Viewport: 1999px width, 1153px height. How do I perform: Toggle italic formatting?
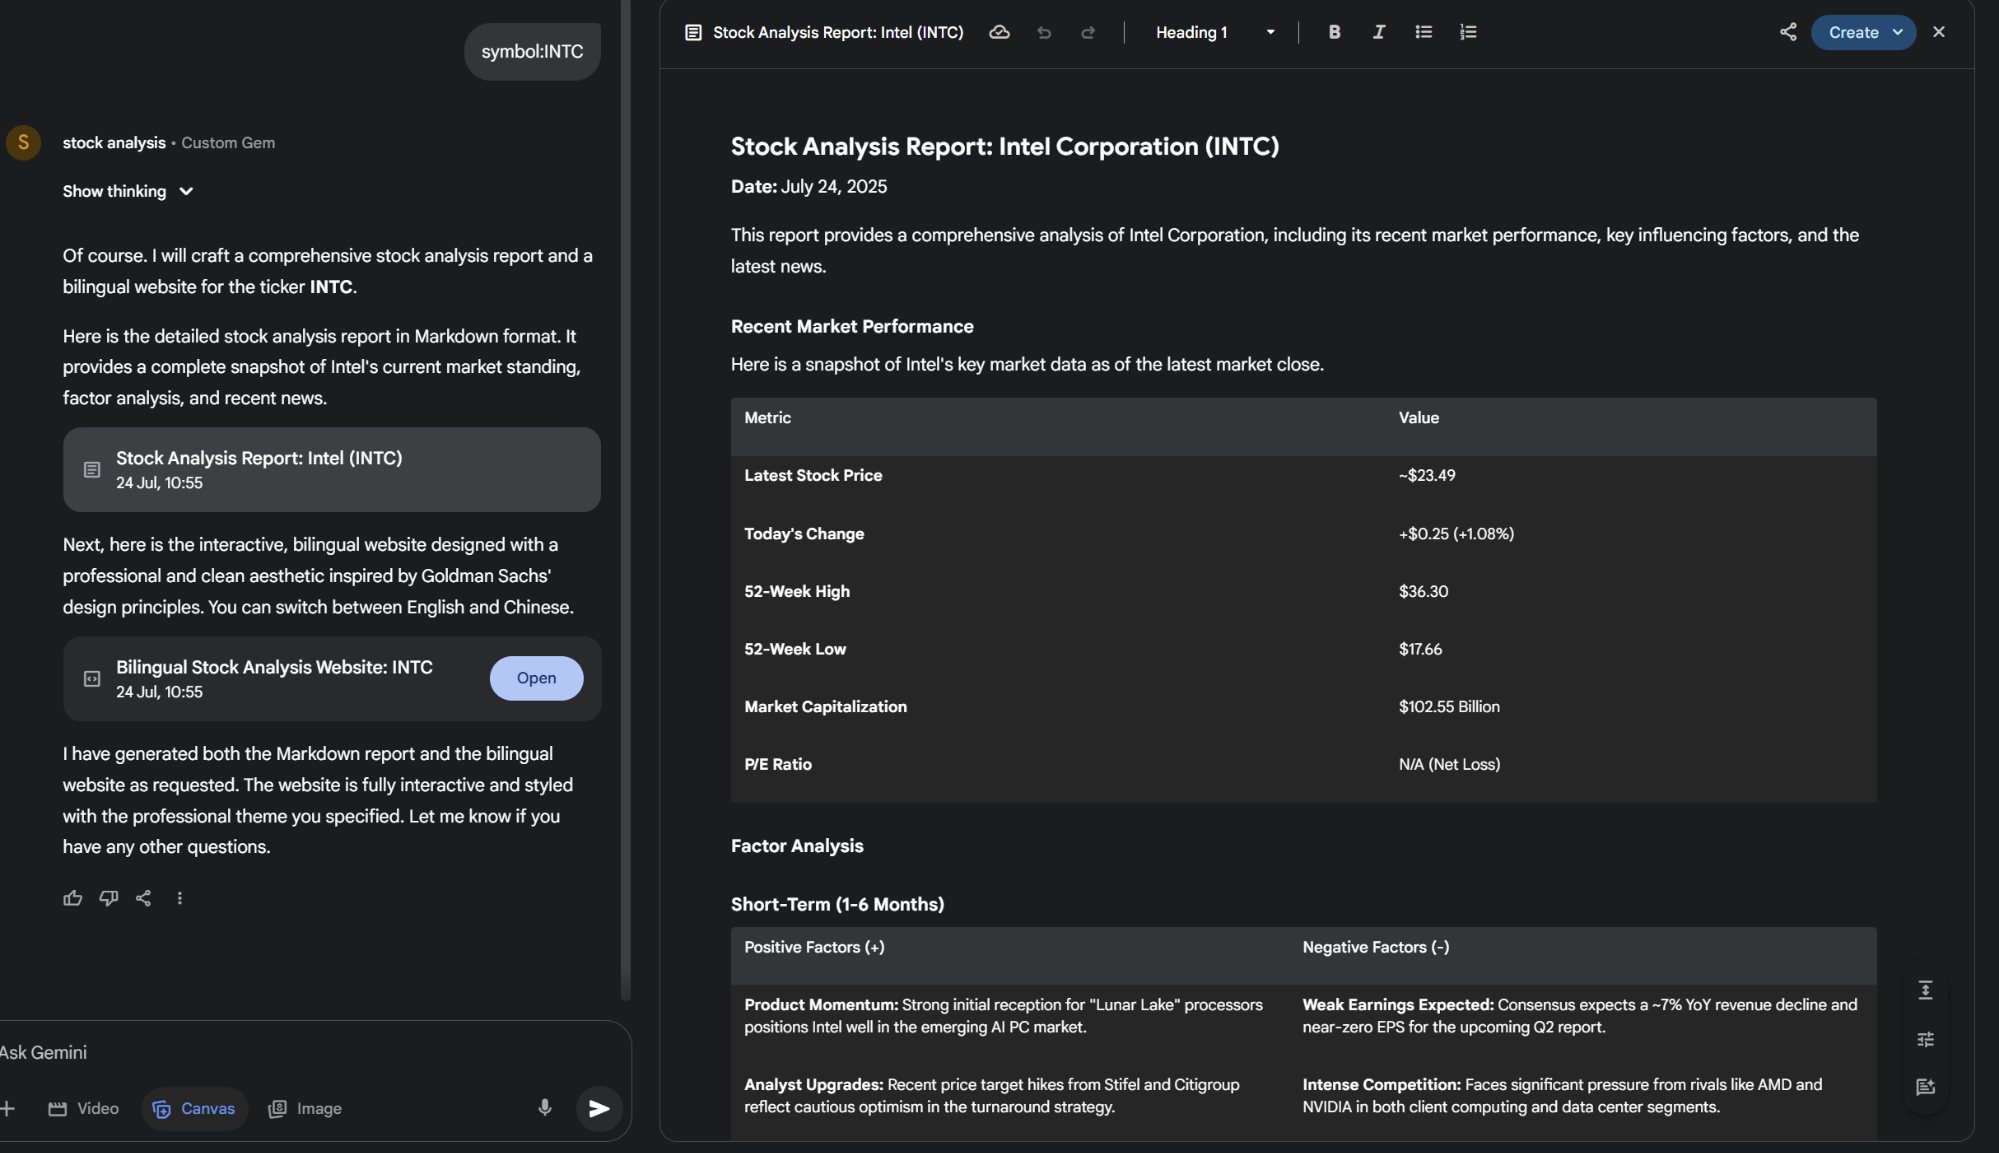click(x=1378, y=32)
